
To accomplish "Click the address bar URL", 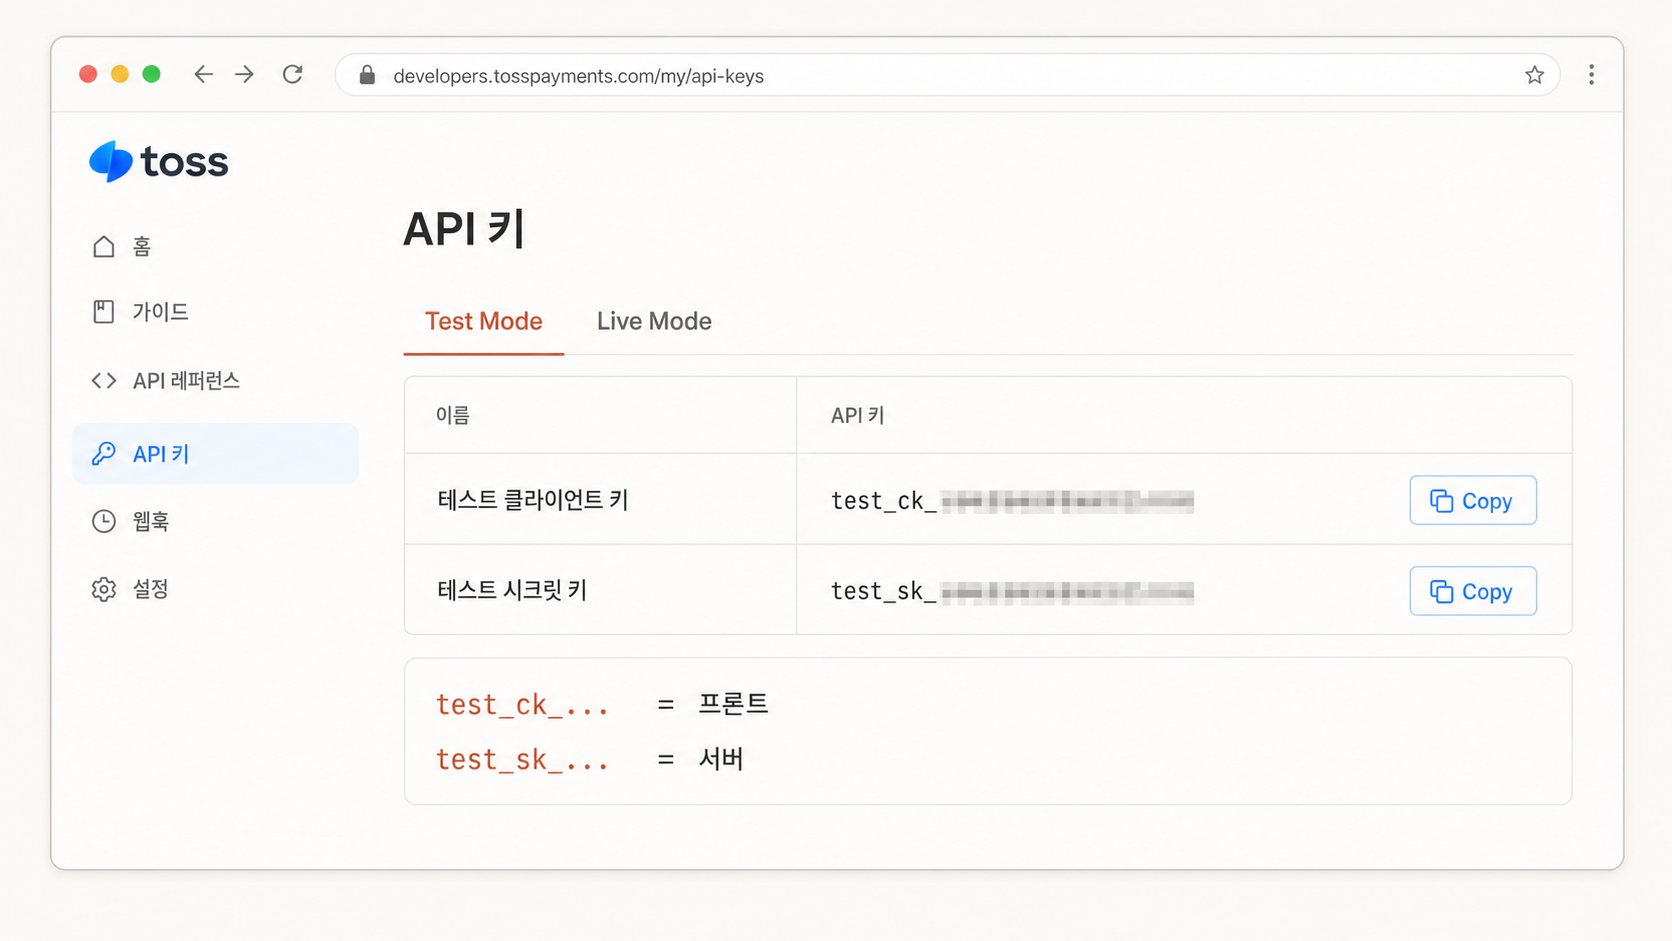I will click(x=579, y=76).
